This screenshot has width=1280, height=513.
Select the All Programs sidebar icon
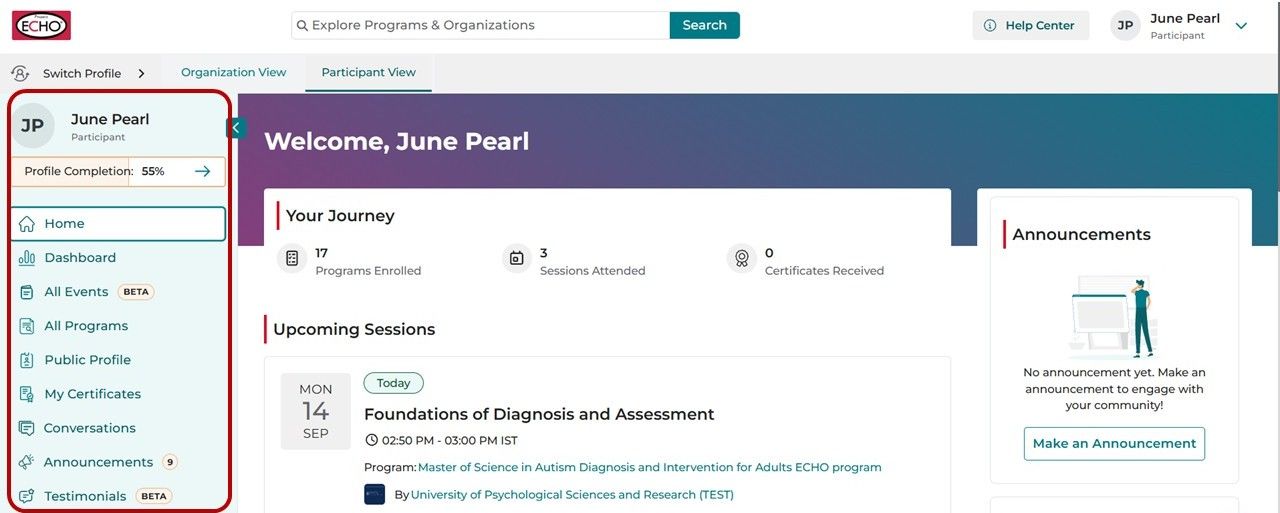click(x=27, y=326)
